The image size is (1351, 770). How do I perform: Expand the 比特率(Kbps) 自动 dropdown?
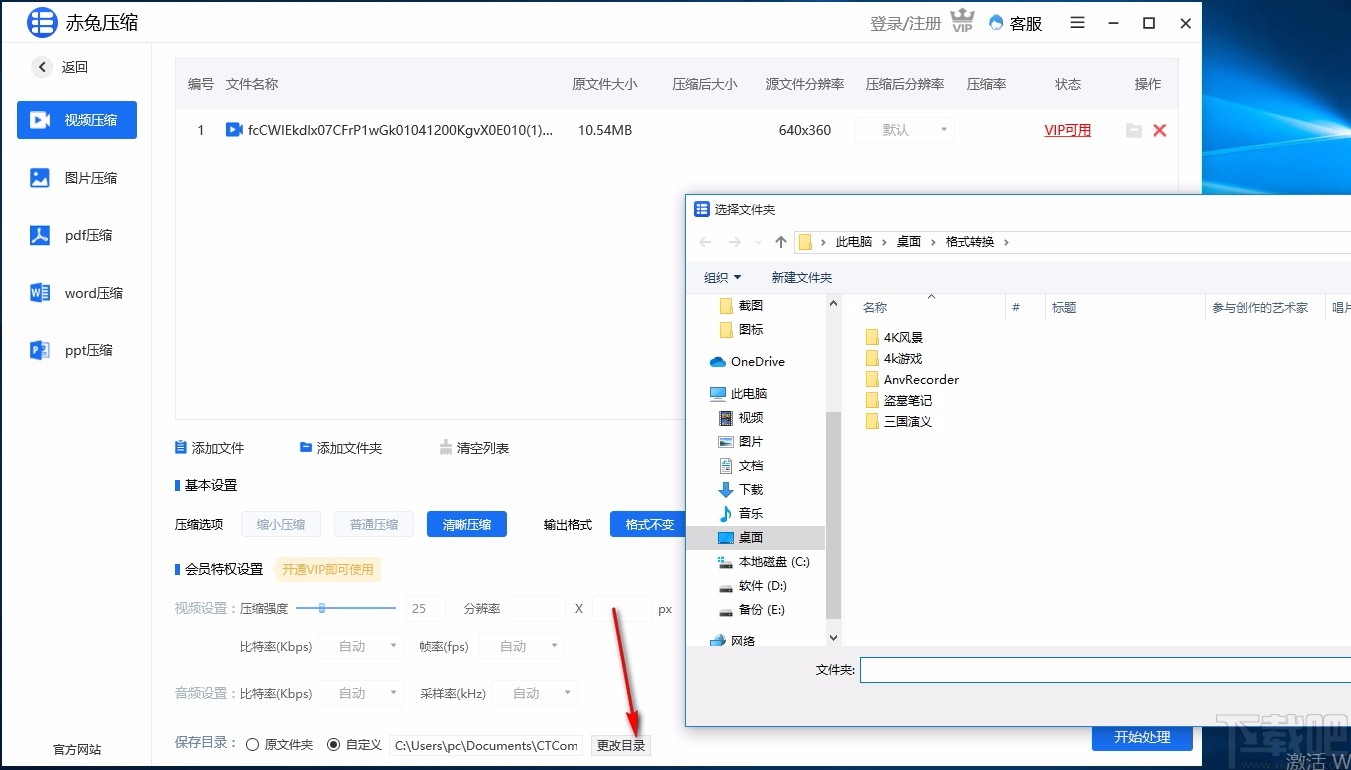click(x=360, y=646)
